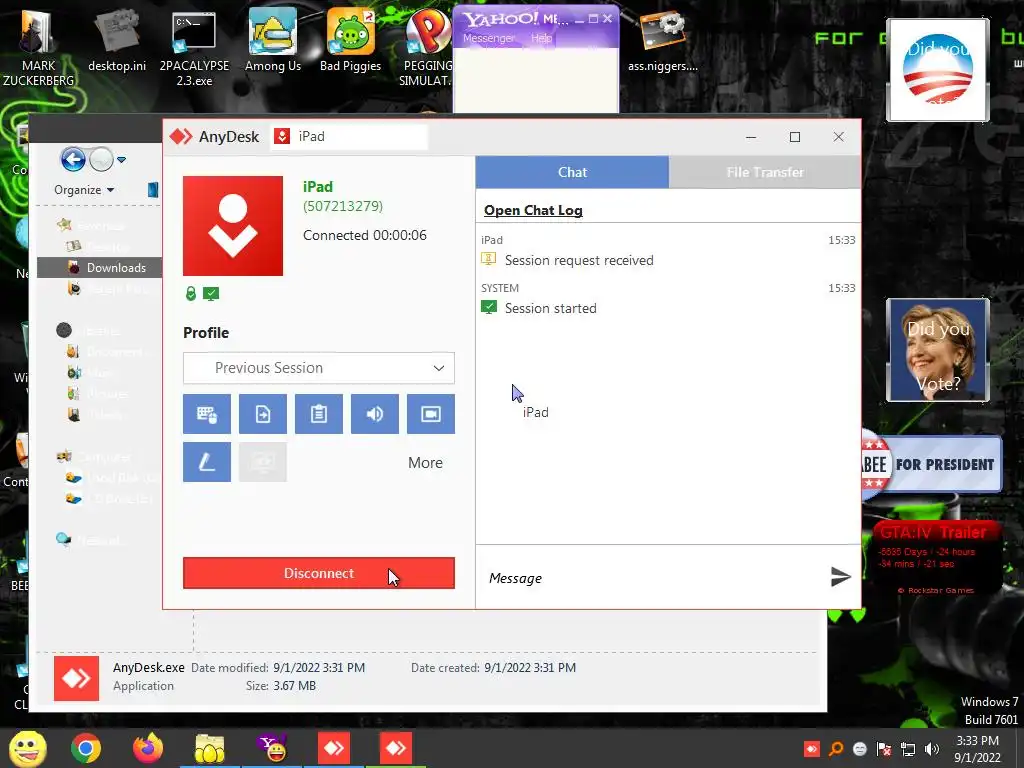The height and width of the screenshot is (768, 1024).
Task: Select 2PACALYPSE 2.3.exe desktop icon
Action: tap(194, 49)
